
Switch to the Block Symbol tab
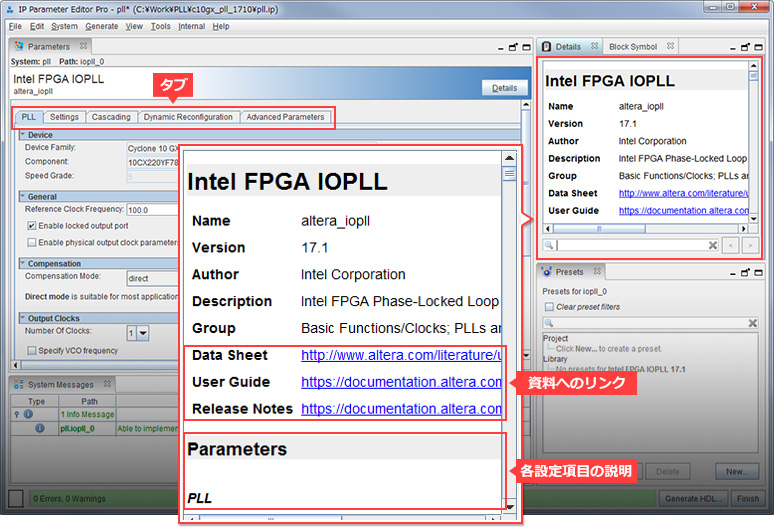tap(633, 46)
